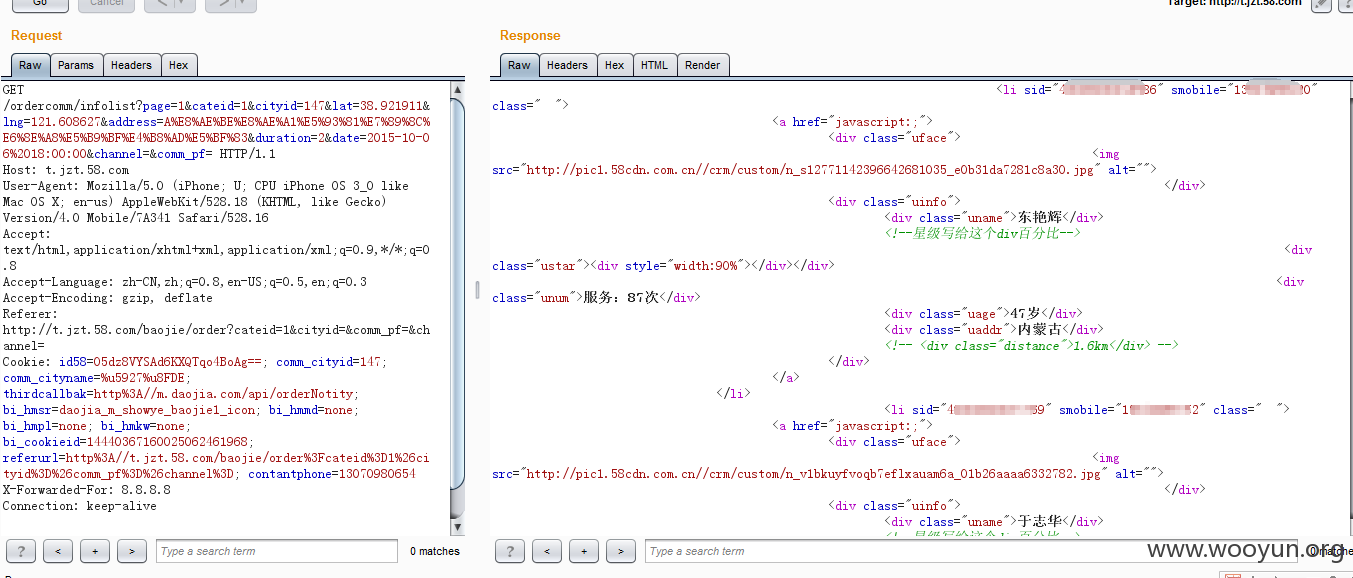Click the Go button
This screenshot has width=1353, height=578.
[x=40, y=4]
